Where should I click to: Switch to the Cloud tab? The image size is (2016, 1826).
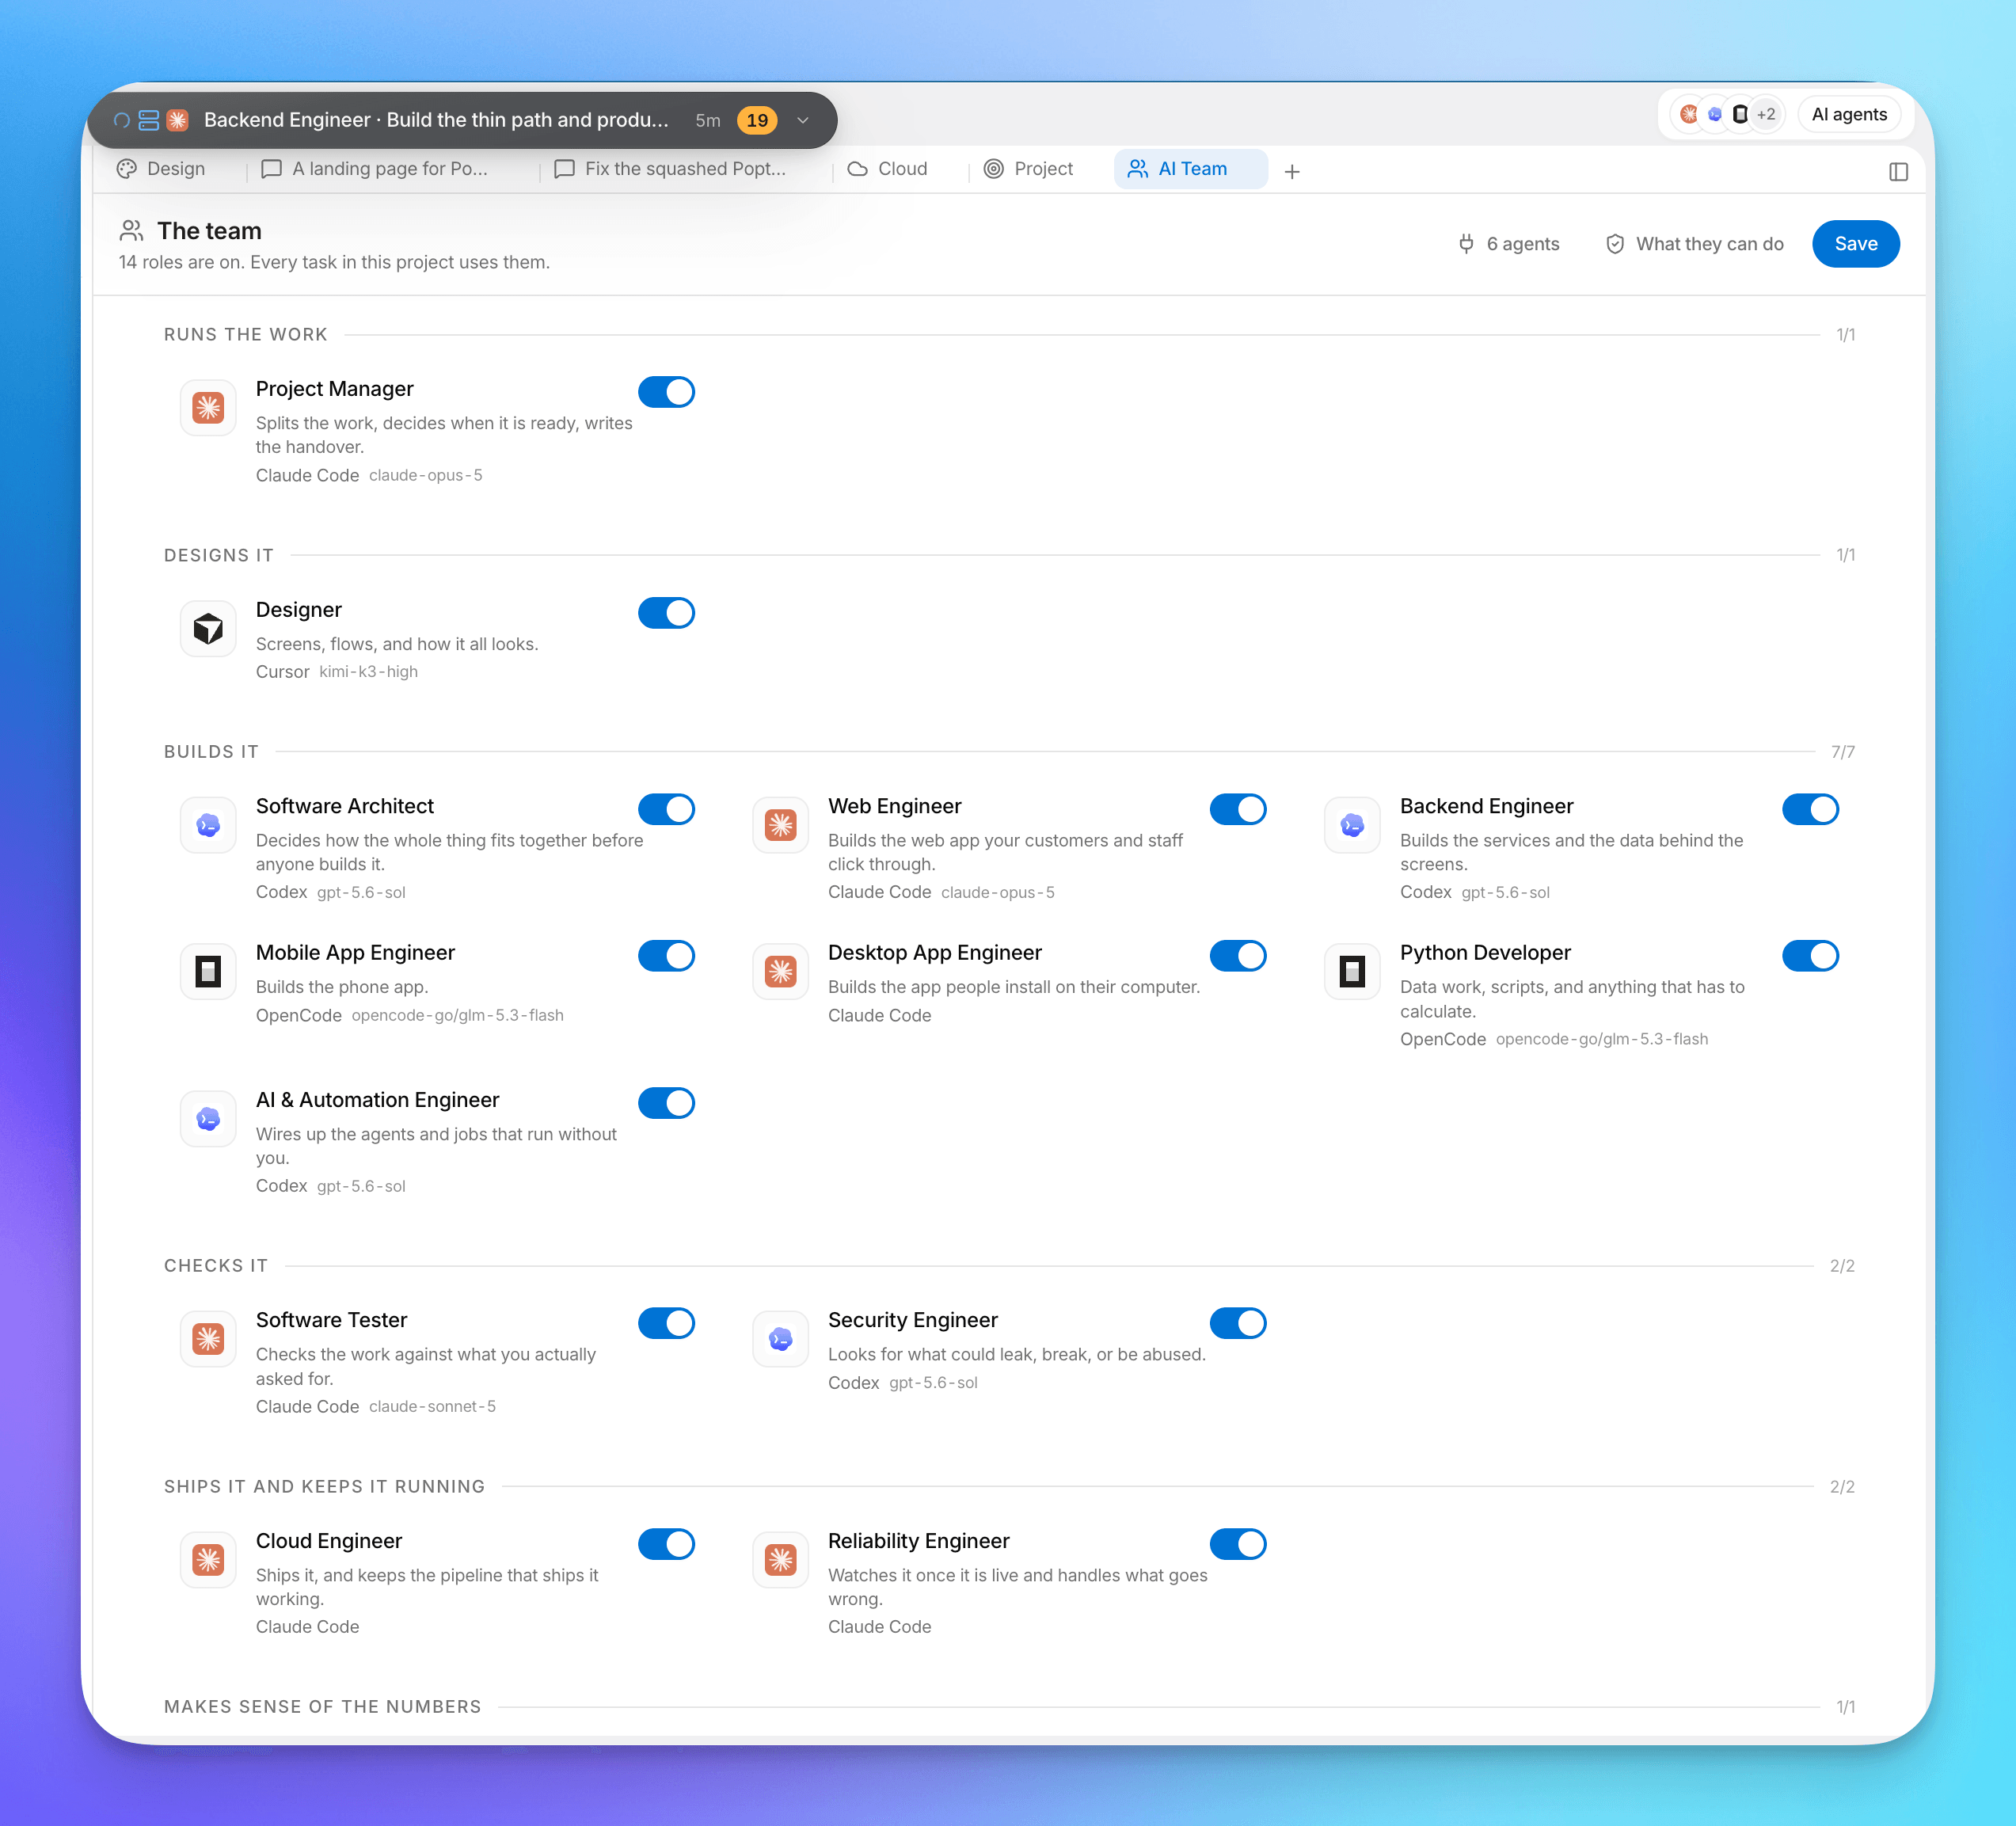[x=888, y=169]
